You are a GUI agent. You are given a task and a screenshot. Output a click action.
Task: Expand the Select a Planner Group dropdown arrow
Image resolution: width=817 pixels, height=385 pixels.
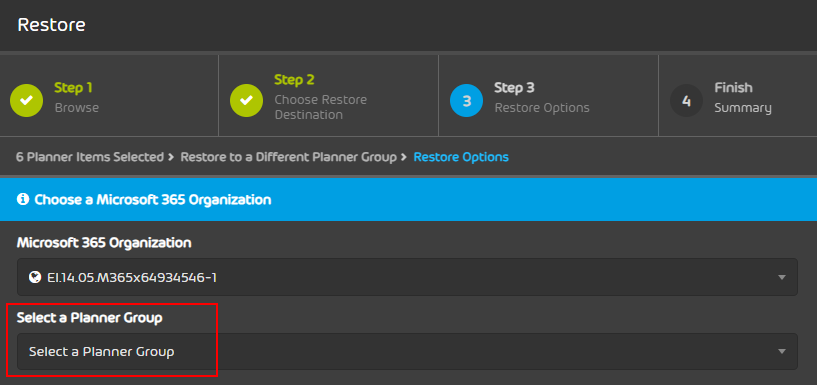coord(782,352)
